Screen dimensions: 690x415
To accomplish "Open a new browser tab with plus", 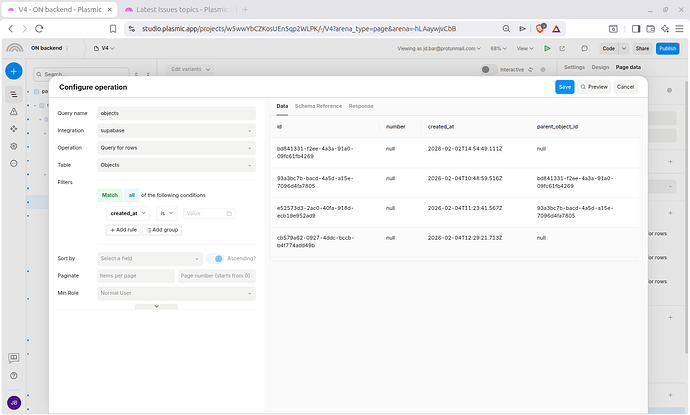I will 245,9.
